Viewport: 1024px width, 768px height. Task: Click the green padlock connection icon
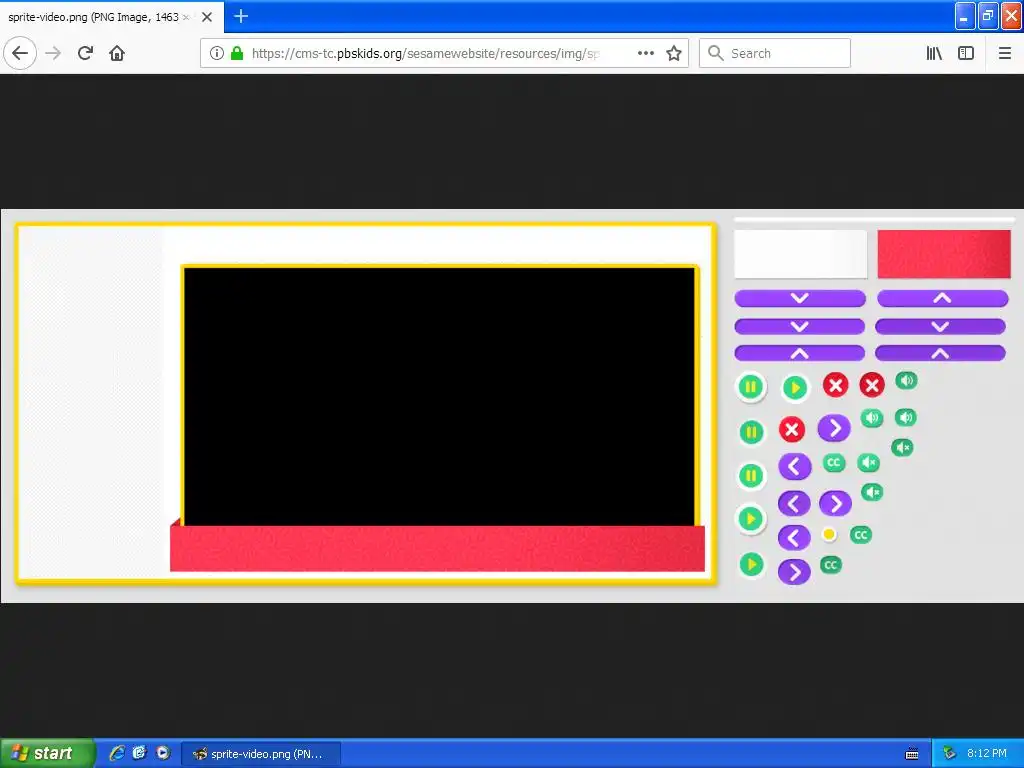point(237,54)
